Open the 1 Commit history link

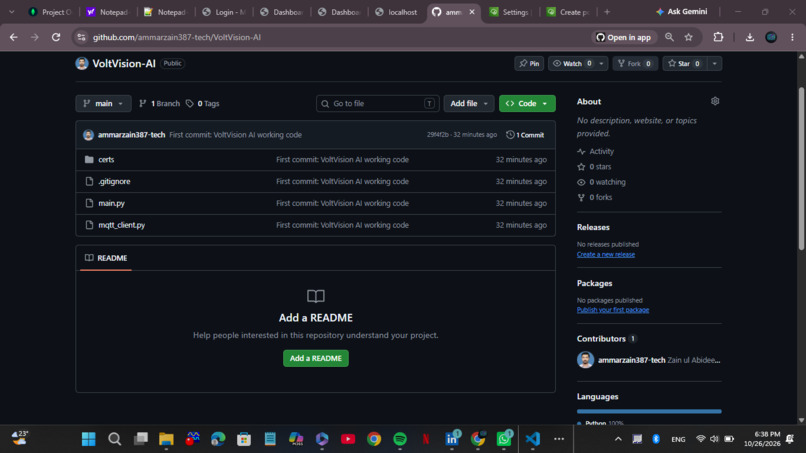525,135
